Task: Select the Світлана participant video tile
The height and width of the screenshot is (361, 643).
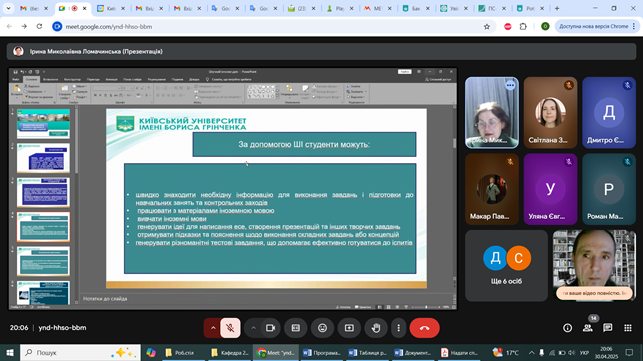Action: click(x=550, y=112)
